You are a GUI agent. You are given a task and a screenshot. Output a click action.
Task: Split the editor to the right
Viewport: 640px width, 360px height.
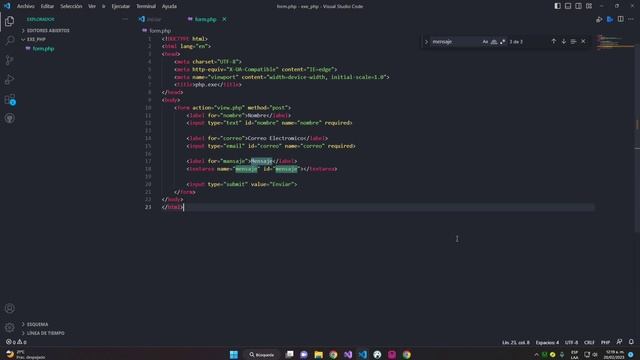620,19
